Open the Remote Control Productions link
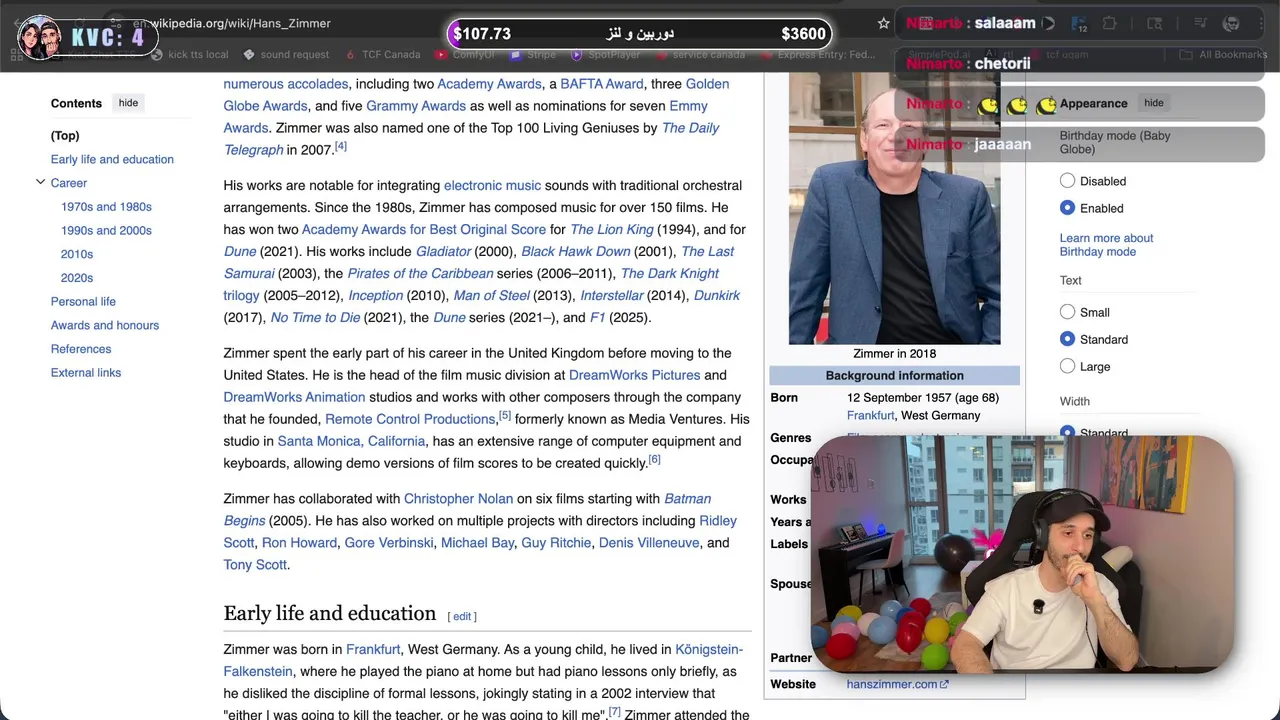Image resolution: width=1280 pixels, height=720 pixels. (x=410, y=420)
